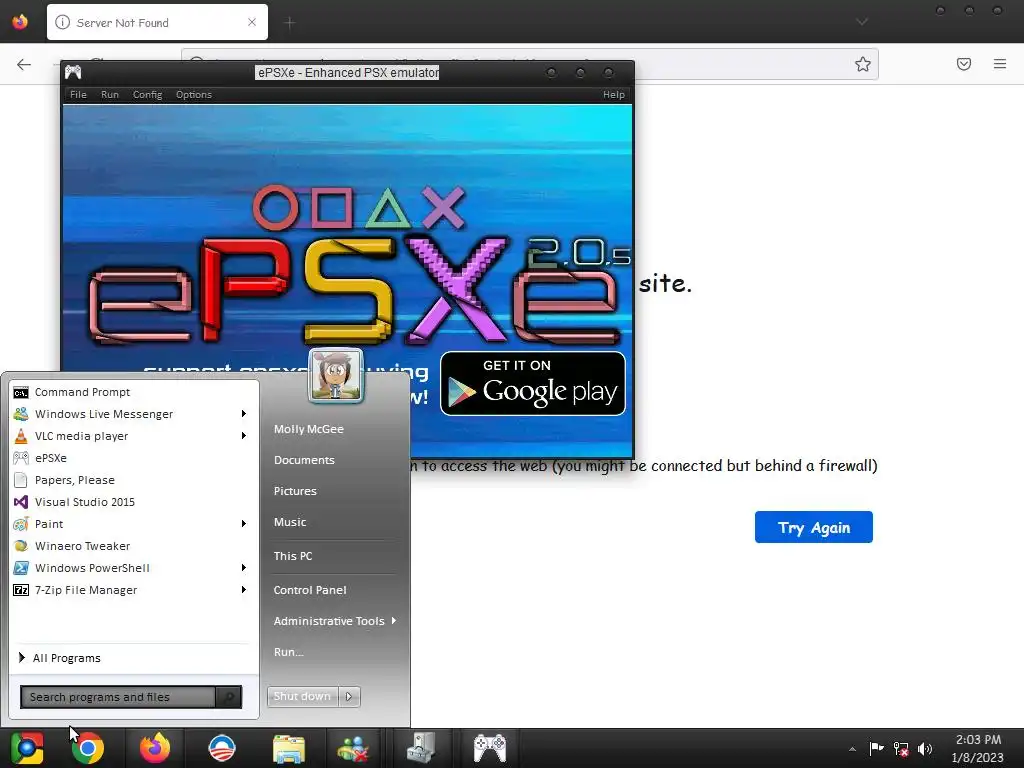Click the Shut down button

pos(302,697)
